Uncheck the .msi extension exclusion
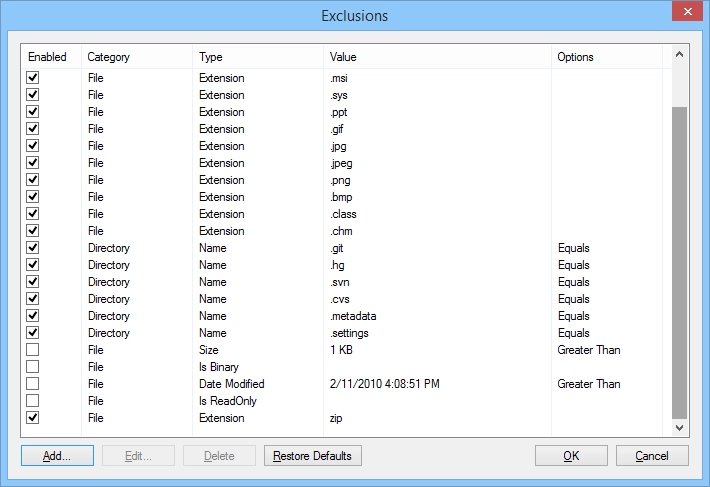710x487 pixels. coord(33,78)
